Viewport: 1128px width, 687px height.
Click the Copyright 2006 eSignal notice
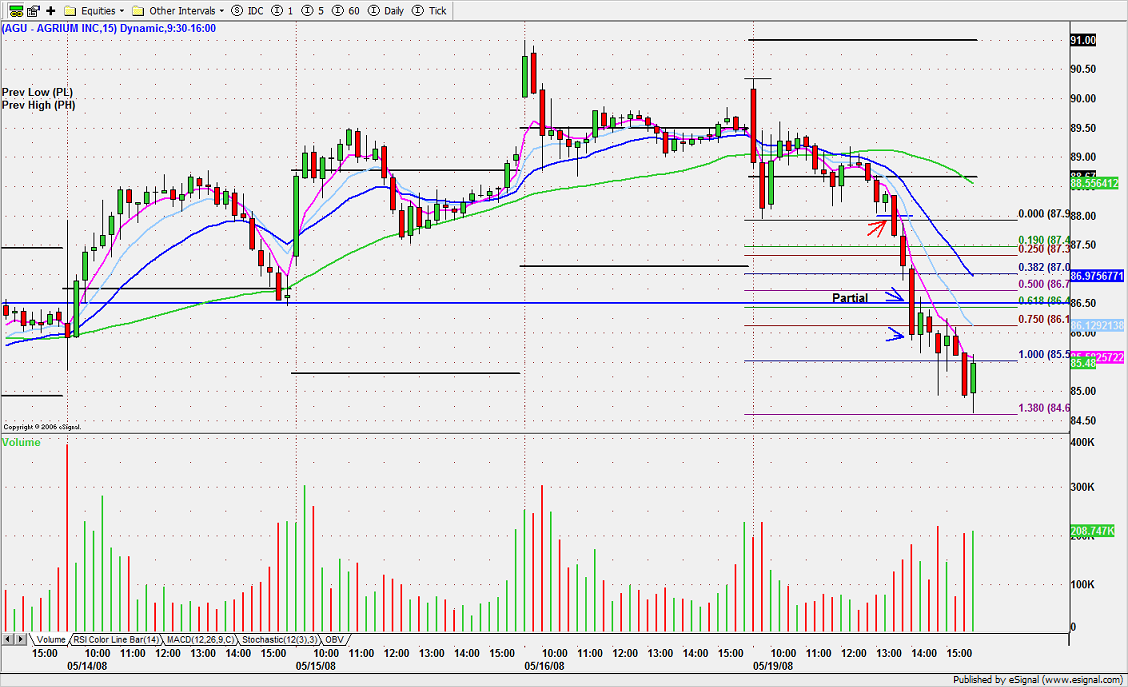[42, 427]
